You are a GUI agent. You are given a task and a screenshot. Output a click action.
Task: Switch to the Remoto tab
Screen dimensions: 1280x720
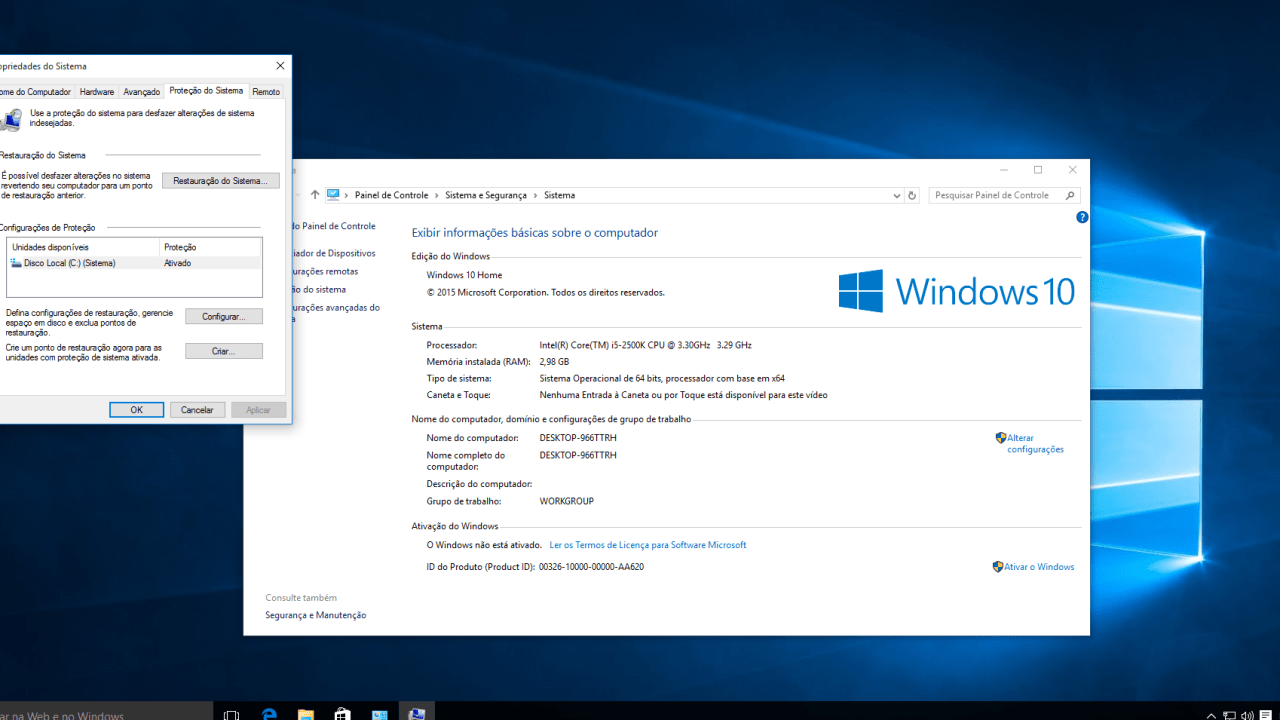pyautogui.click(x=266, y=92)
